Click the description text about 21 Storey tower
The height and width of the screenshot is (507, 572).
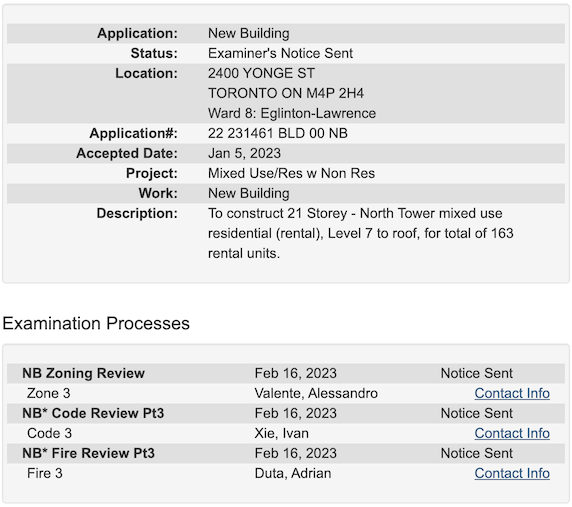(360, 233)
